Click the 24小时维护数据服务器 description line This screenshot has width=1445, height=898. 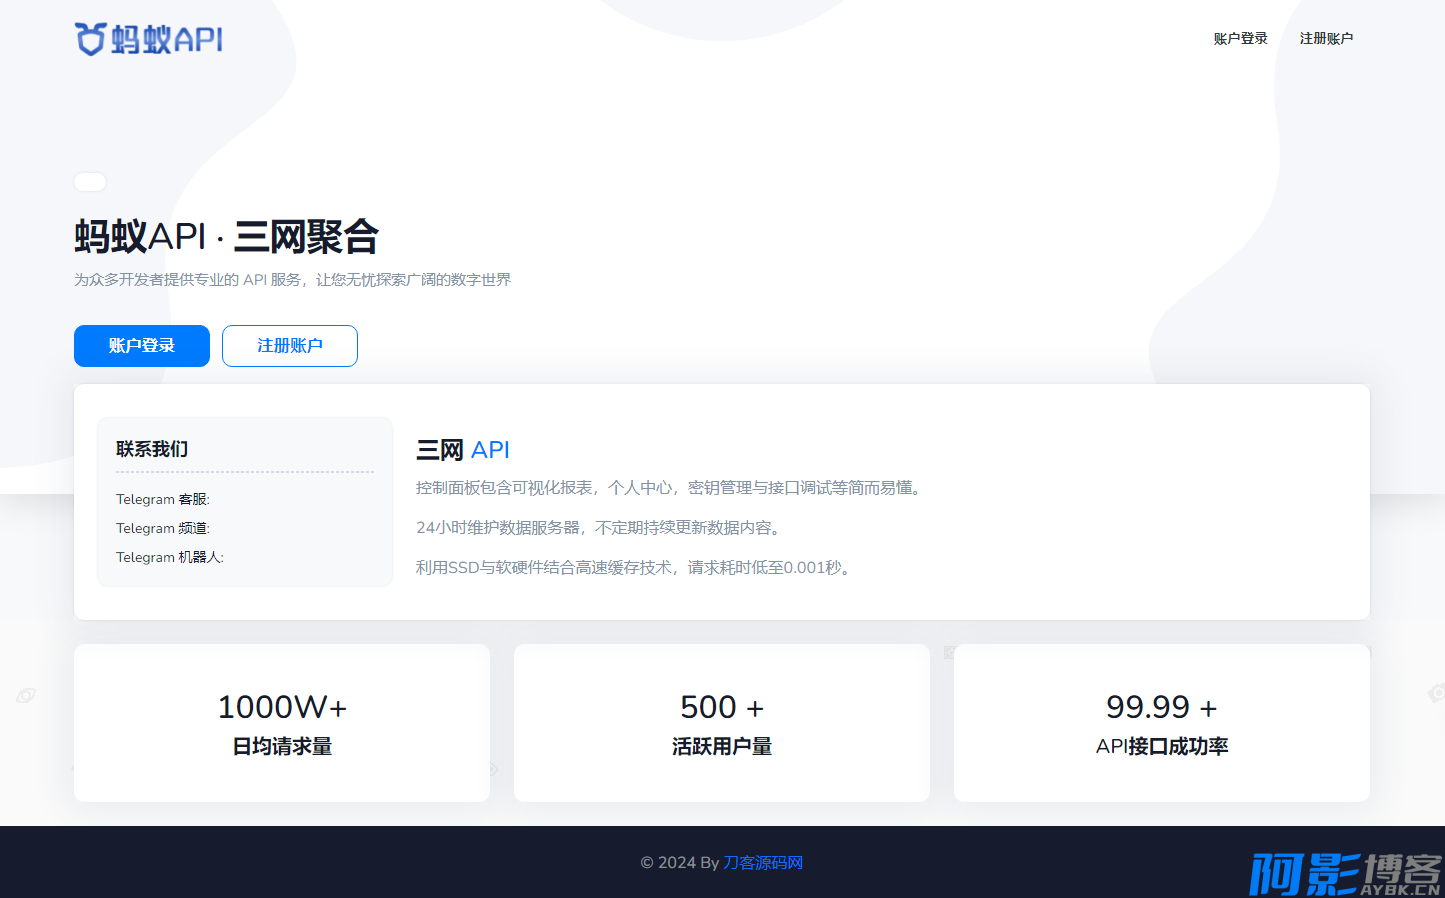601,528
